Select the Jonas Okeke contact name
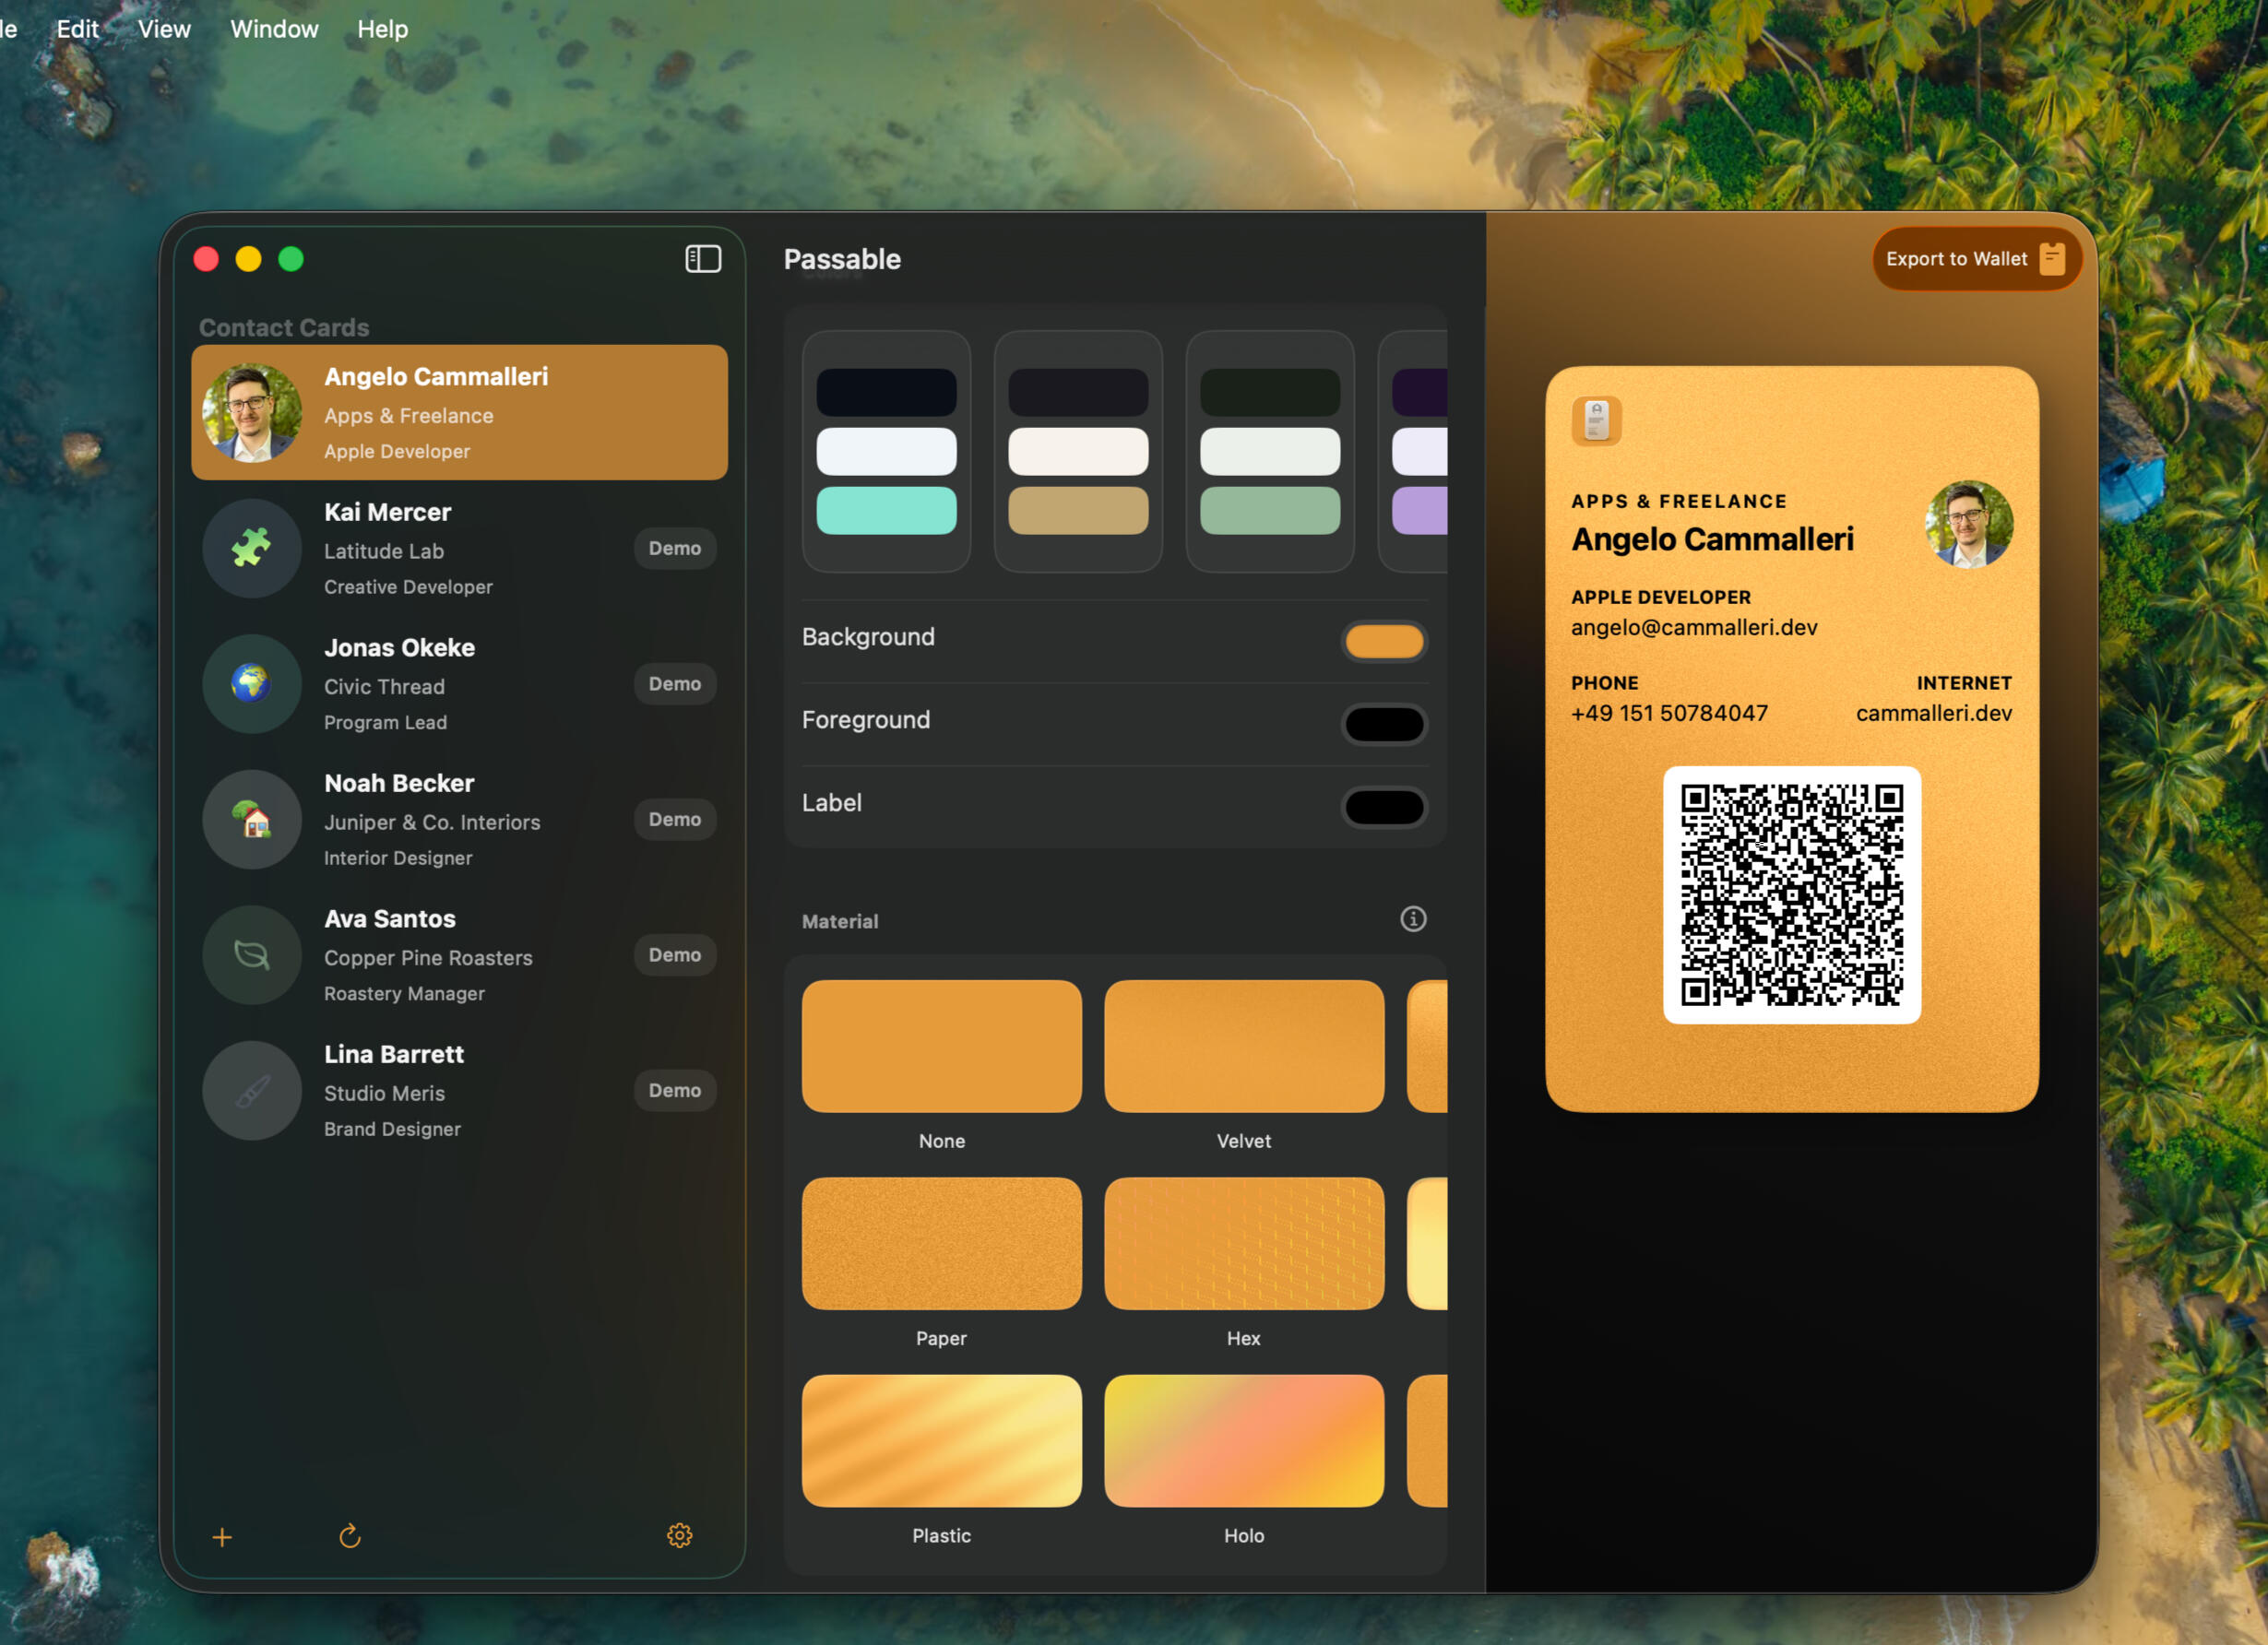Screen dimensions: 2268x1645 400,648
